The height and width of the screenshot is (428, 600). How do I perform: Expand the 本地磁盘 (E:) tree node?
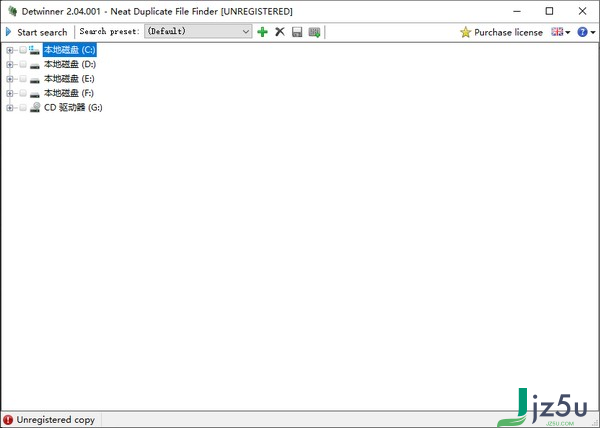pyautogui.click(x=10, y=79)
